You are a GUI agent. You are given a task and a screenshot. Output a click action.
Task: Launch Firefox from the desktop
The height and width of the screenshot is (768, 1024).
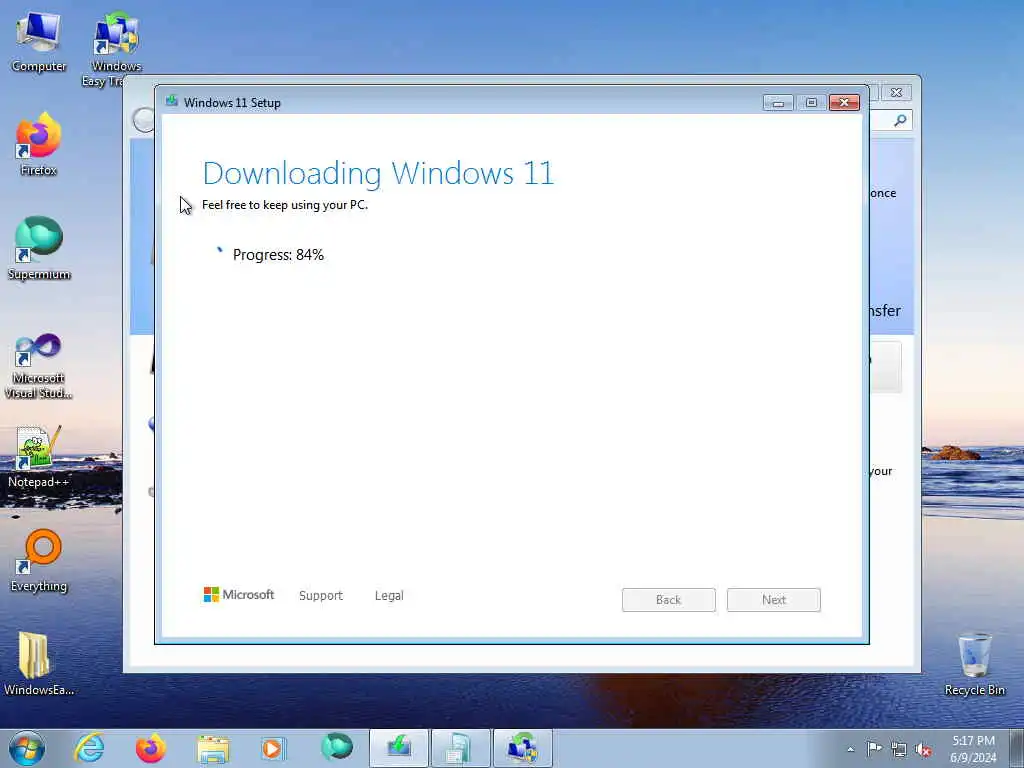(39, 144)
